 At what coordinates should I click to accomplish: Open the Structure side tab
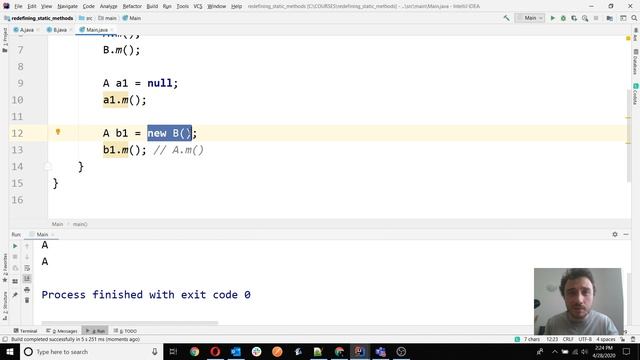coord(4,305)
